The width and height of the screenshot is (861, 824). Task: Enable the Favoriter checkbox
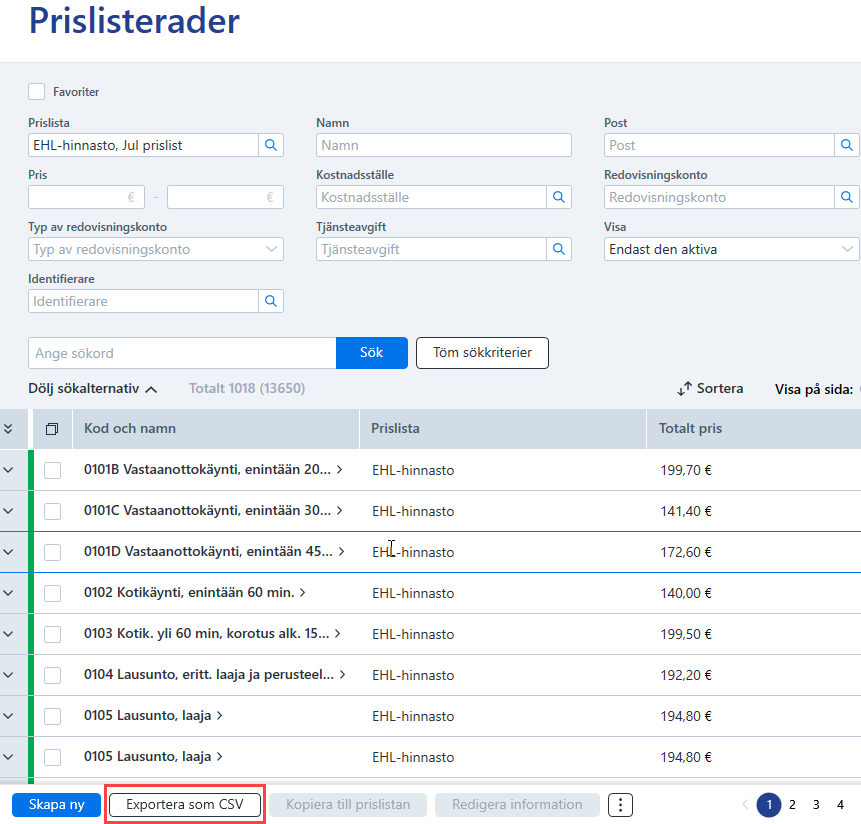coord(37,92)
